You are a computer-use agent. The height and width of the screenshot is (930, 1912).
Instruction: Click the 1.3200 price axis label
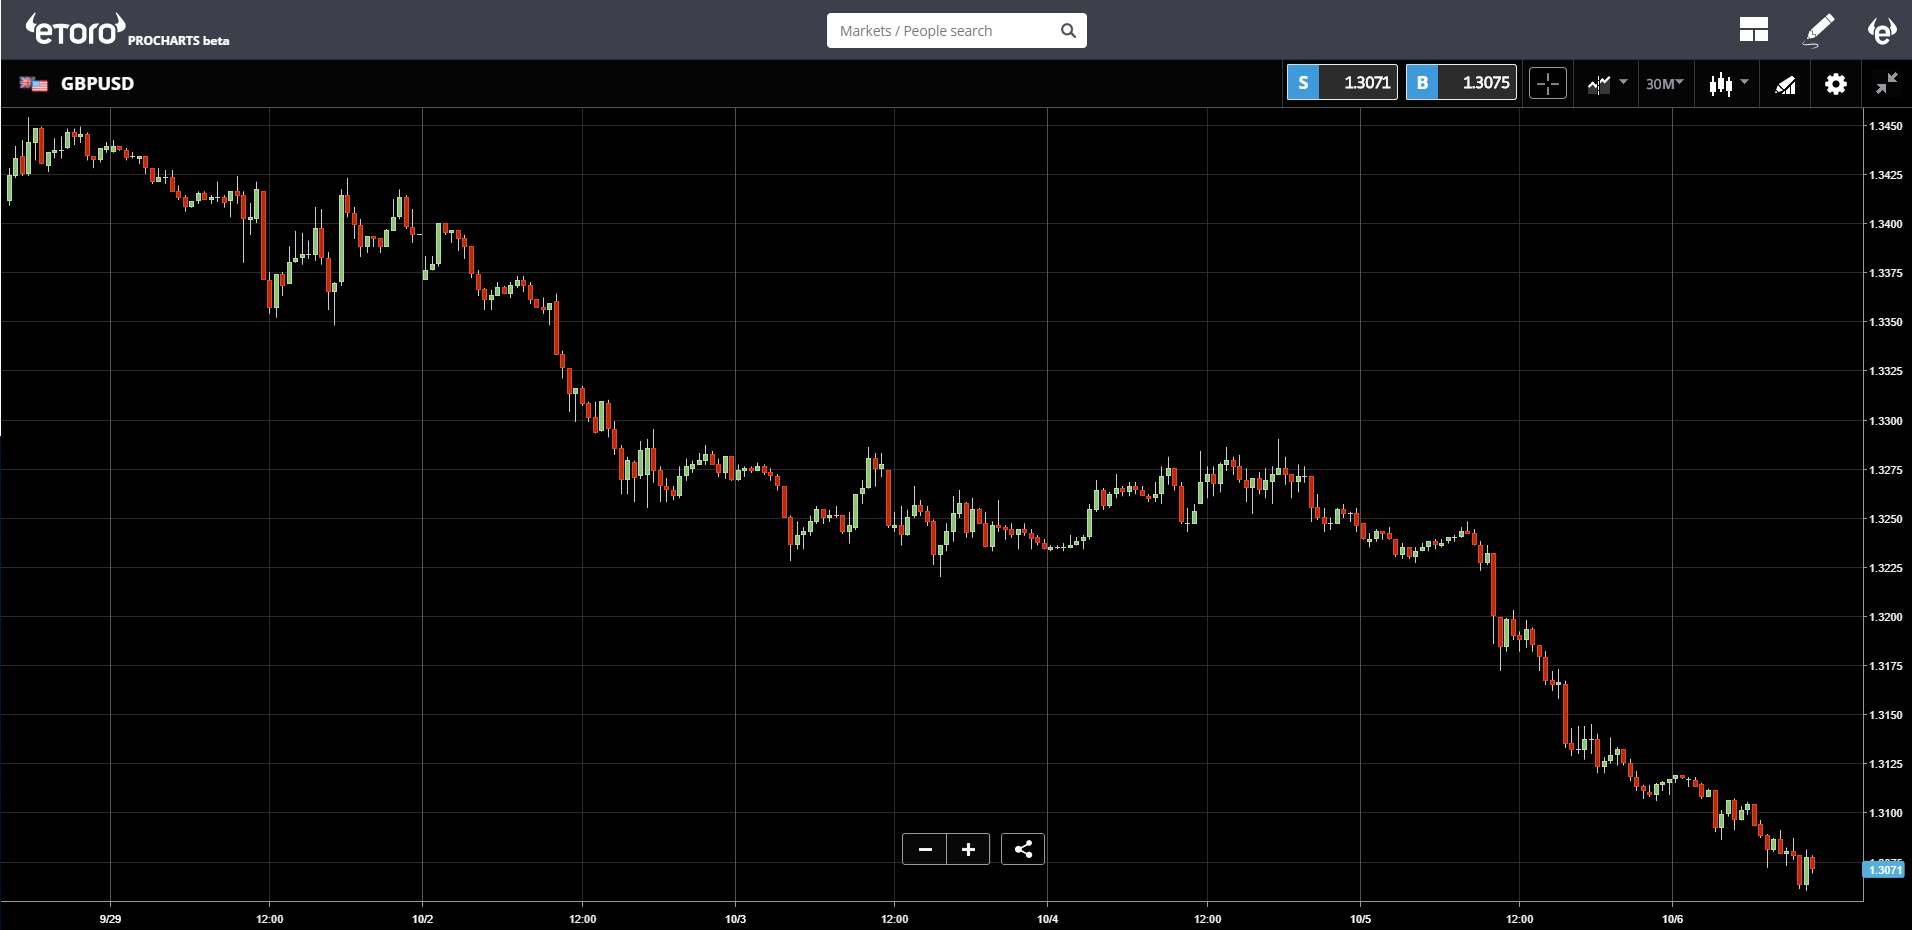tap(1886, 617)
